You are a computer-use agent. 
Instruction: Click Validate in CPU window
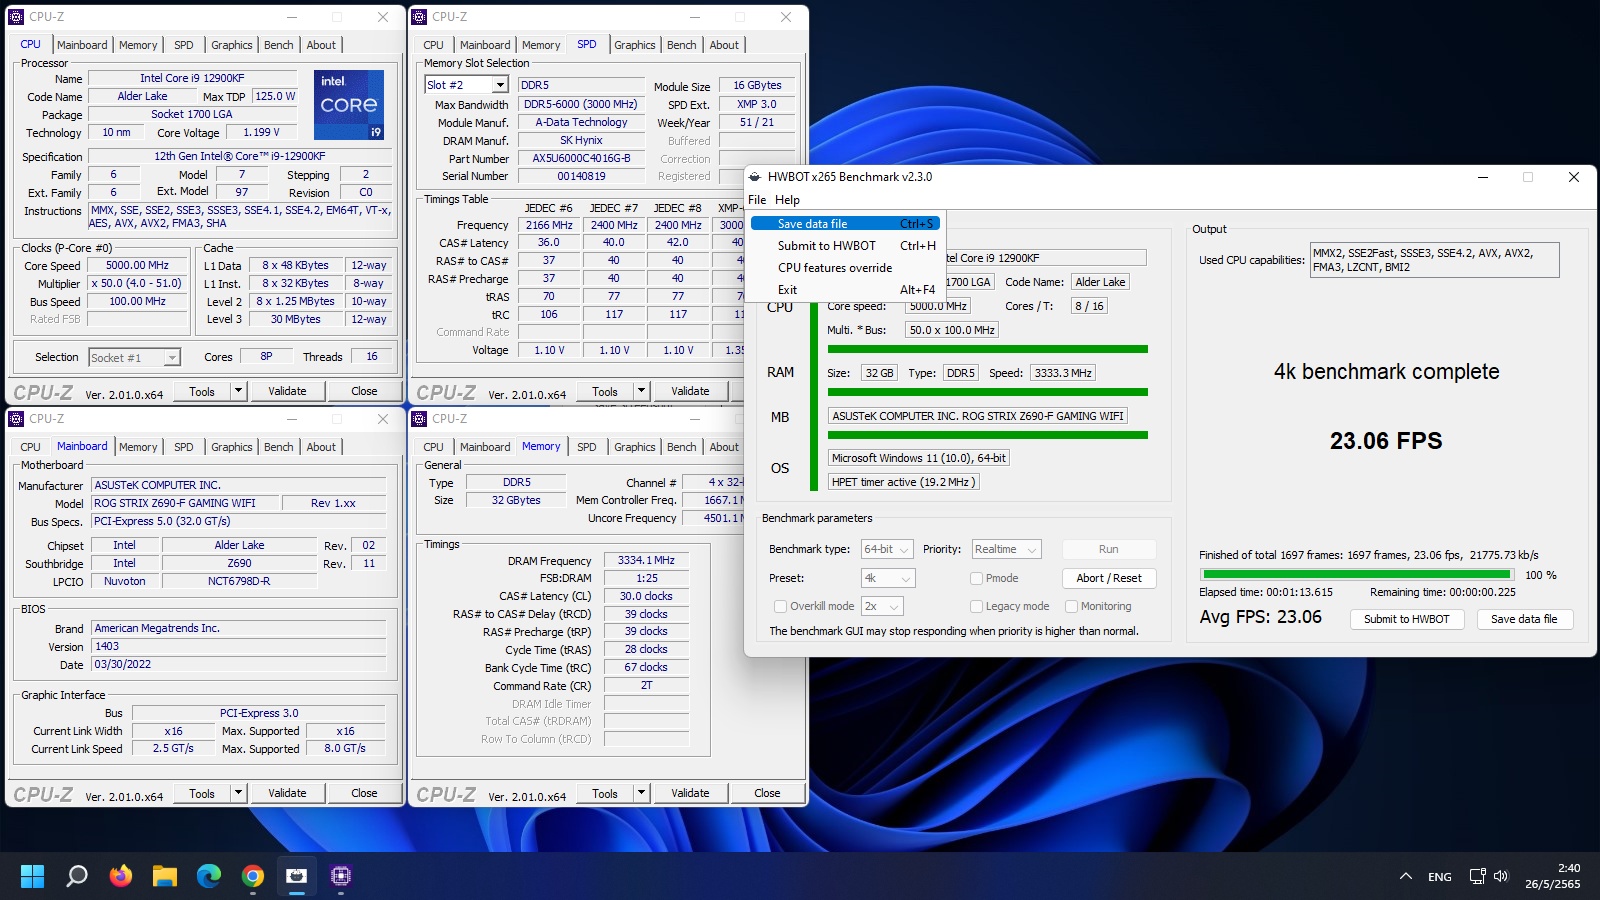pyautogui.click(x=287, y=391)
